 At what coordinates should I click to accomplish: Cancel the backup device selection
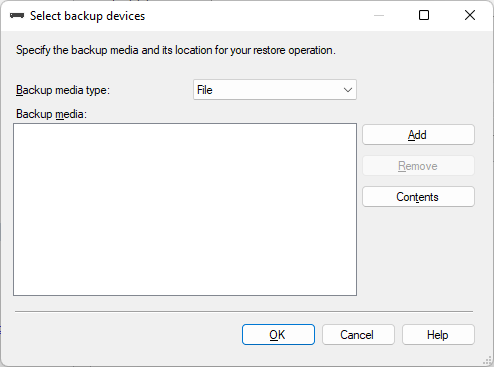point(358,334)
